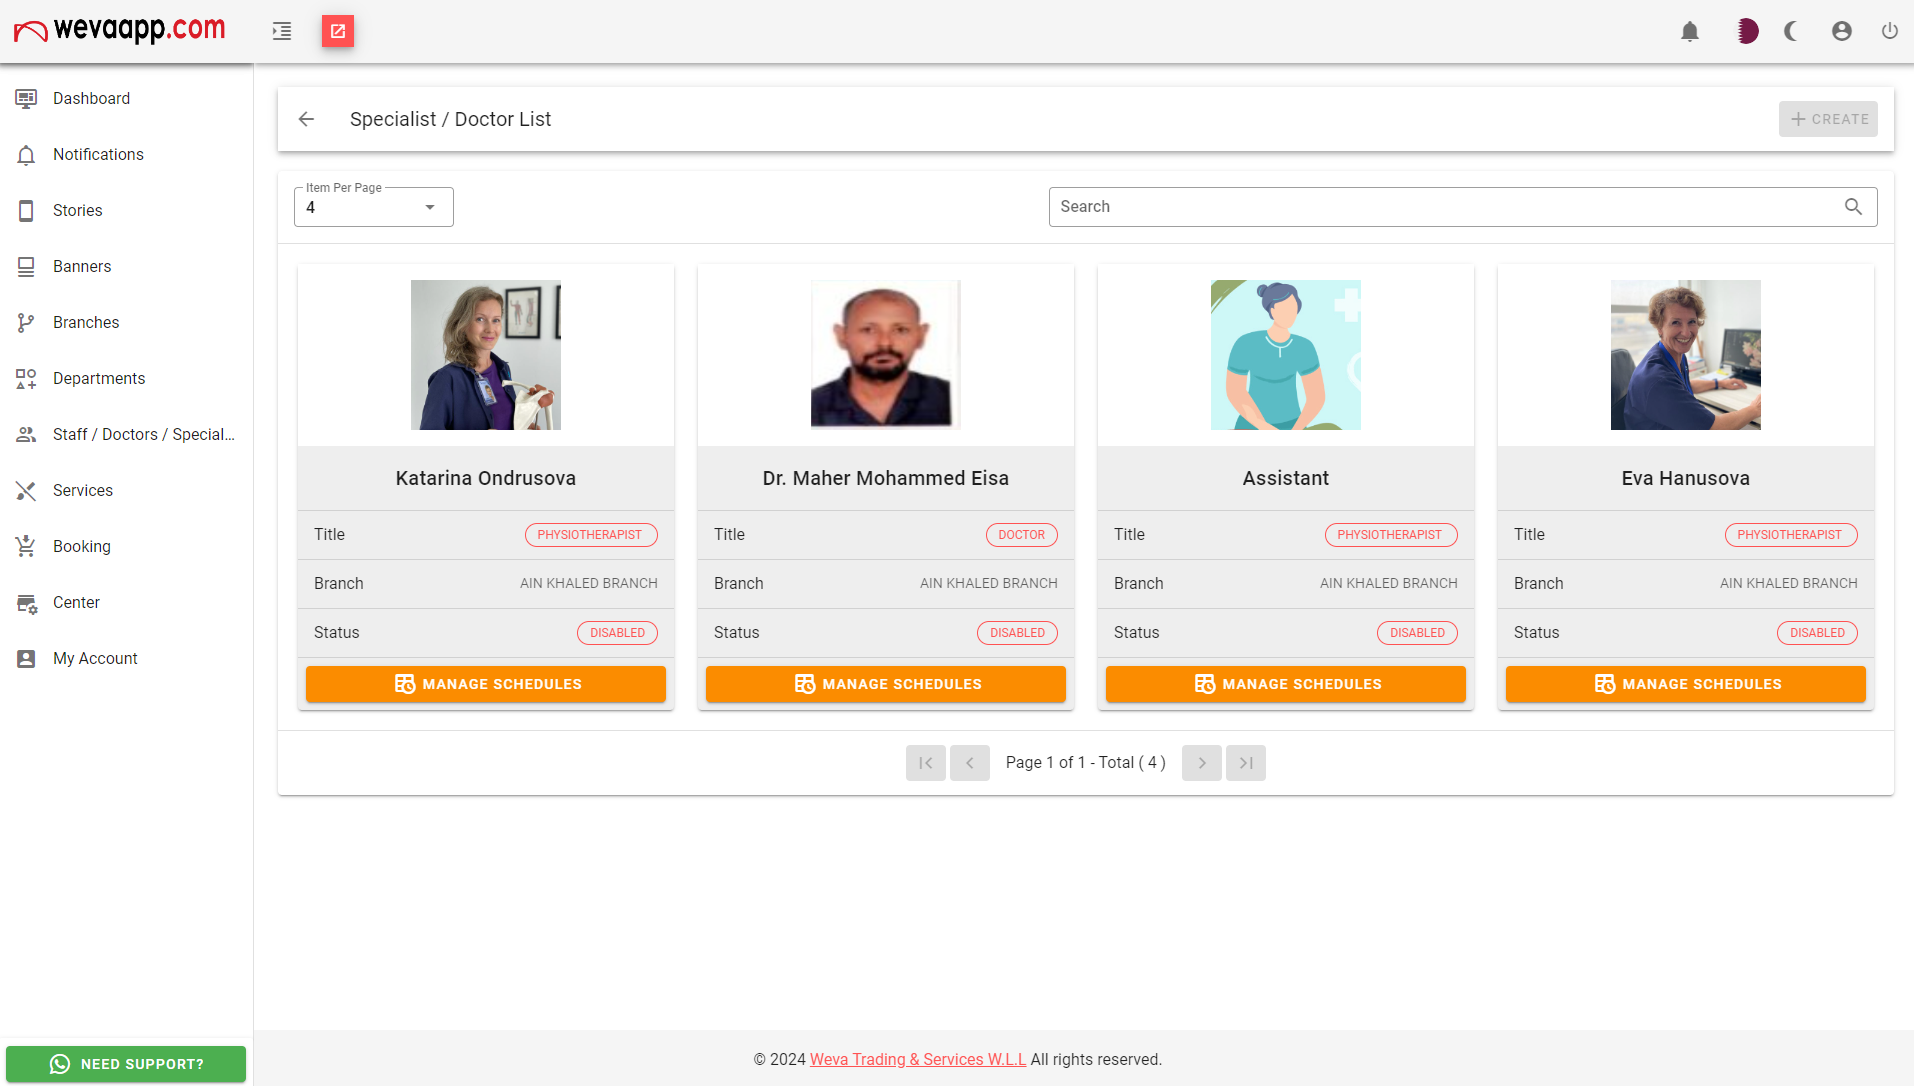Click the Page 1 of 1 total text

[1086, 763]
